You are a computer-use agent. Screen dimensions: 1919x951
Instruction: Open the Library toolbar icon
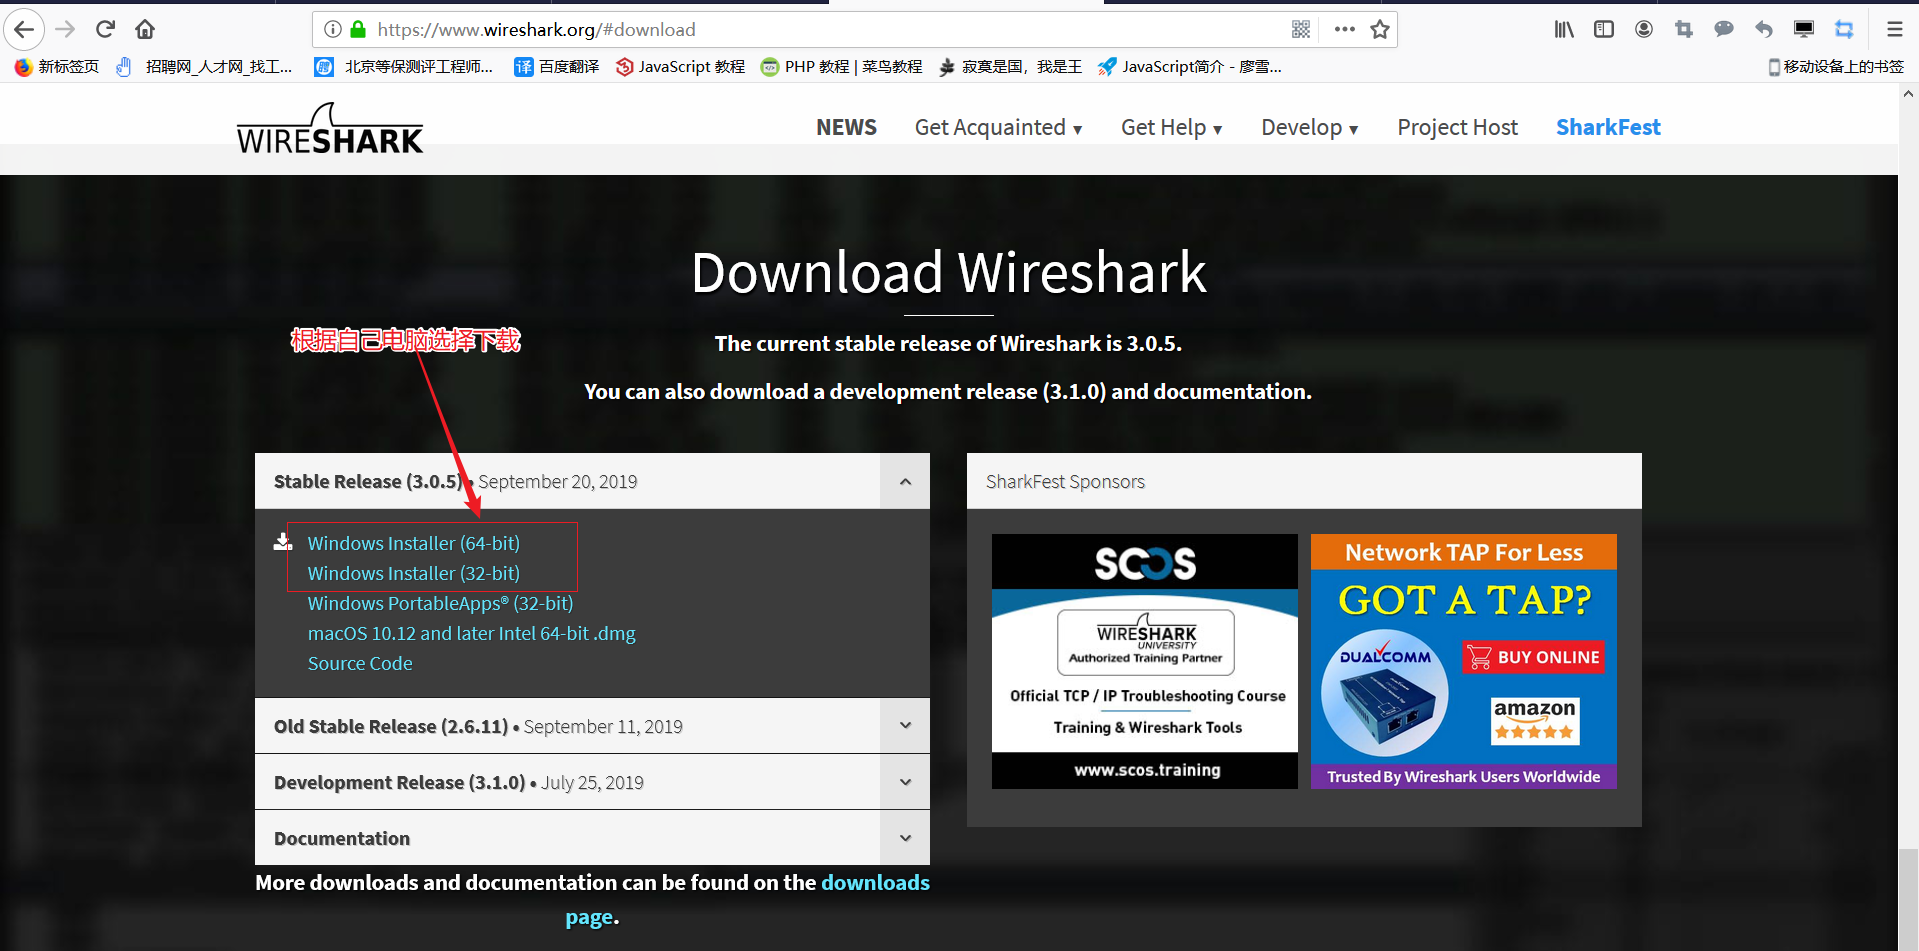1564,29
